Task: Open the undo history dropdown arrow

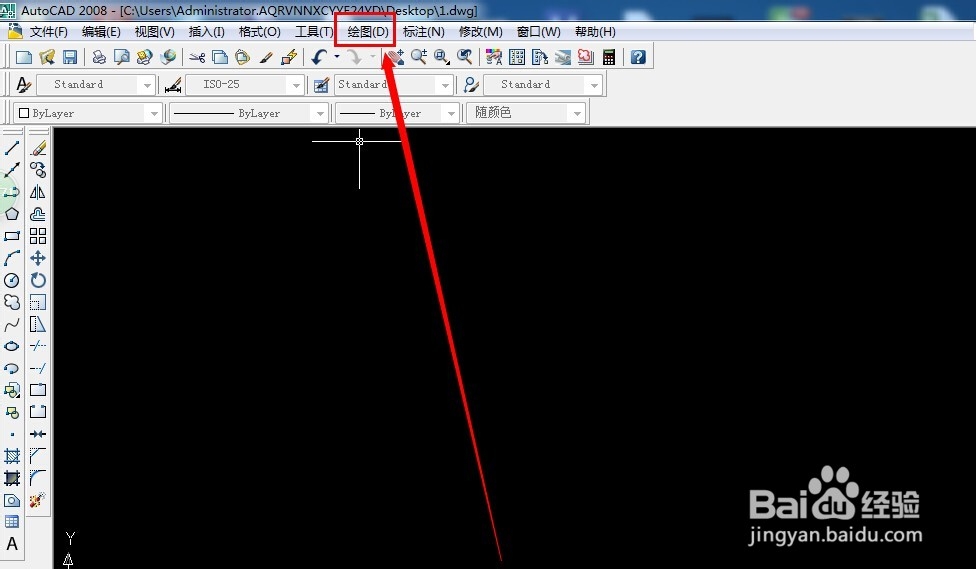Action: 337,57
